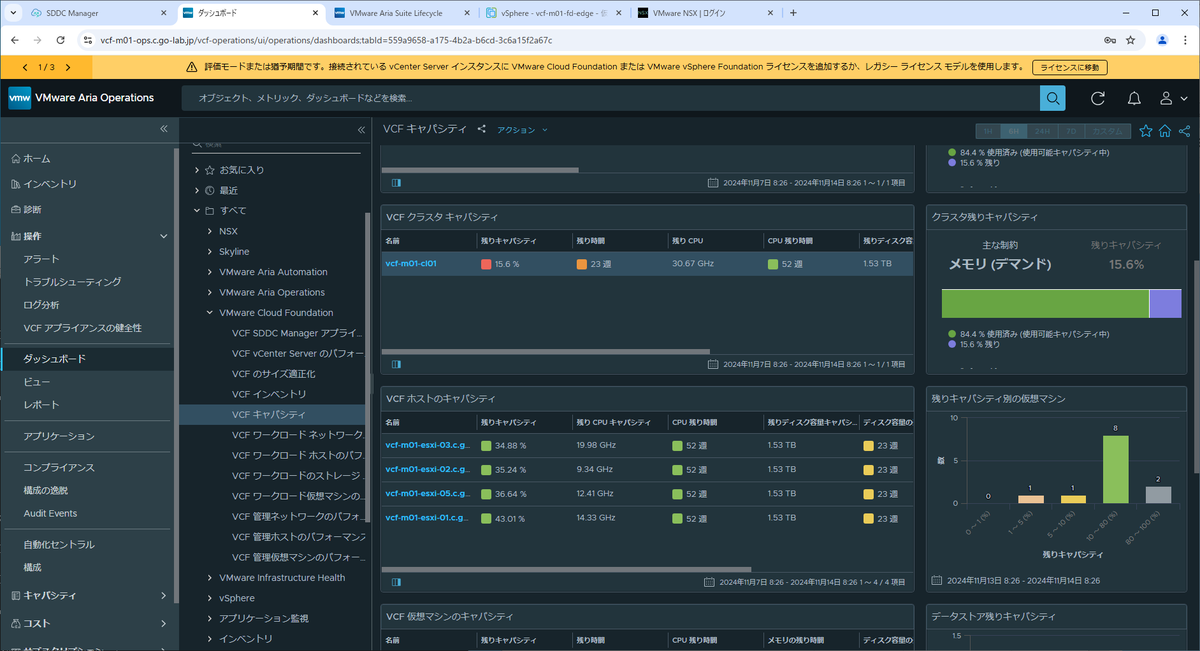1200x651 pixels.
Task: Click browser back arrow
Action: [x=14, y=40]
